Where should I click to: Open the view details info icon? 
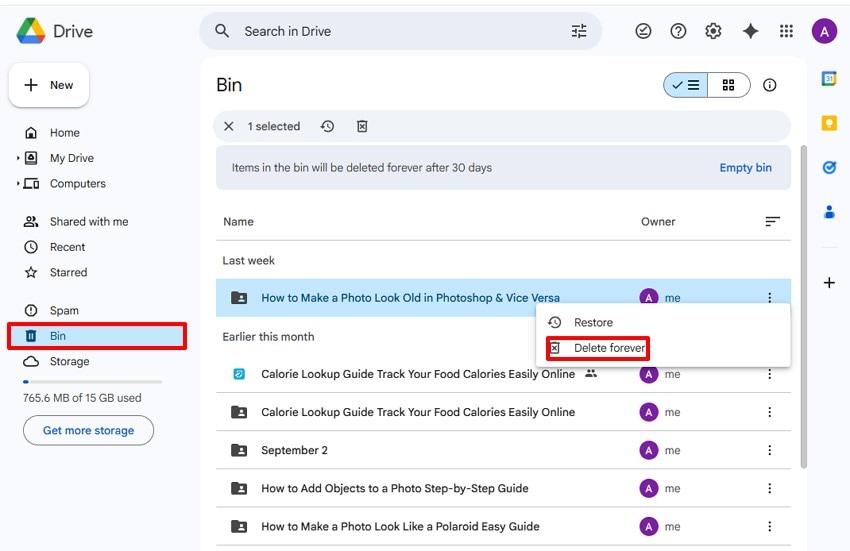[770, 85]
